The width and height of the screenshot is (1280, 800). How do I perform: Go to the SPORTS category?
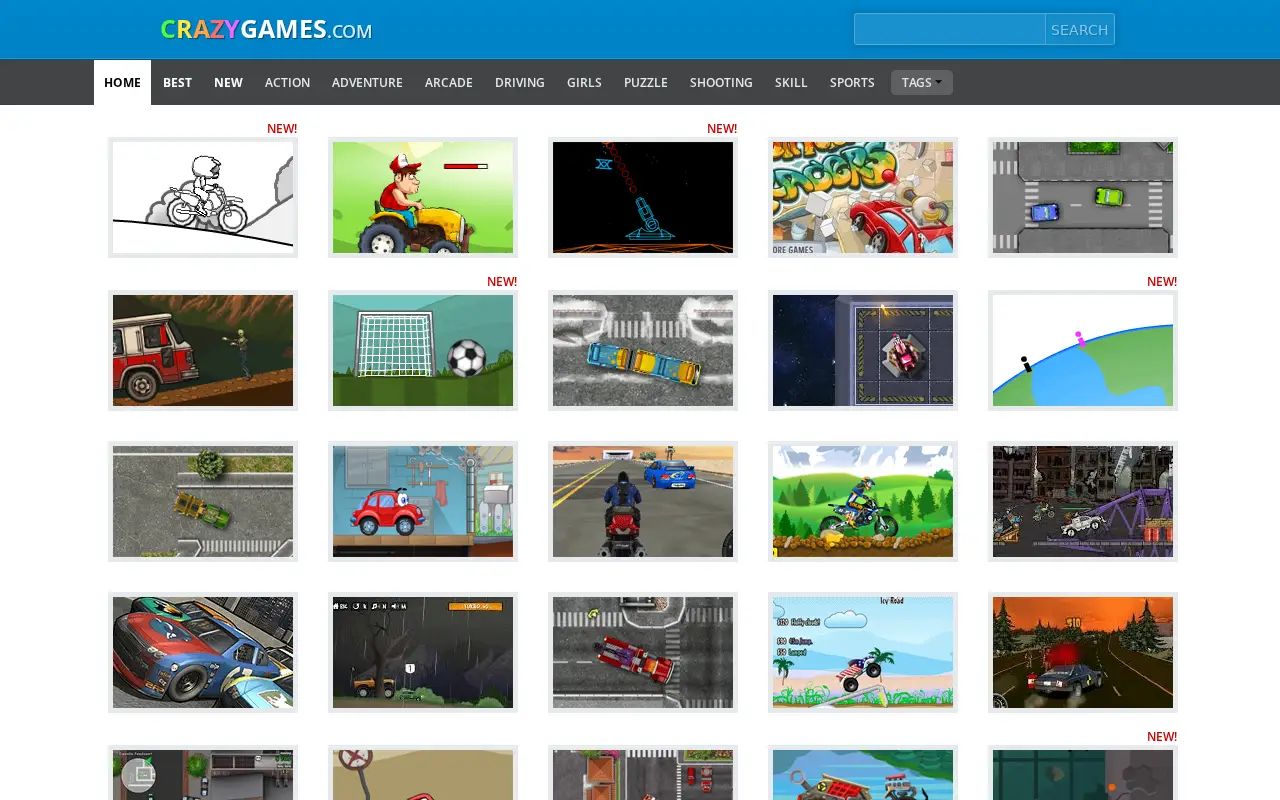coord(852,82)
